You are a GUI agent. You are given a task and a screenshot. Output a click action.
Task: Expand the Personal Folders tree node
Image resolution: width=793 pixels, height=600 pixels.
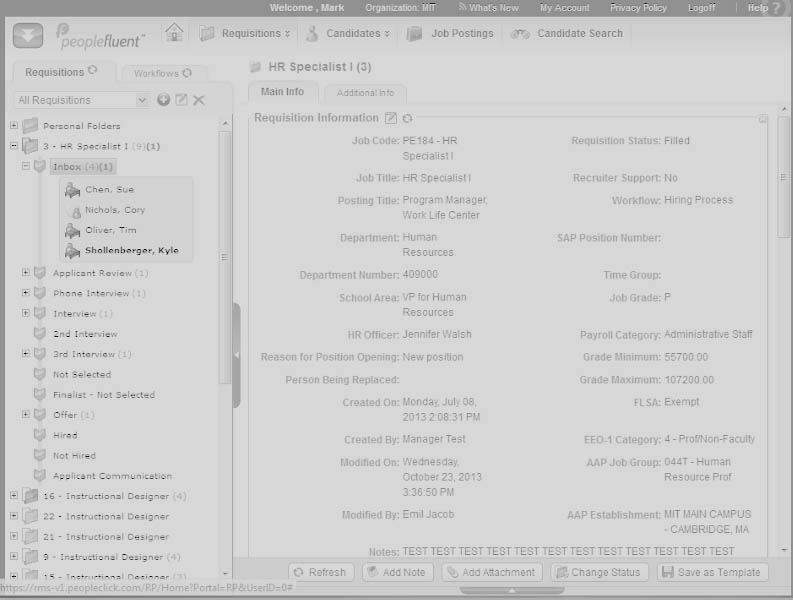click(x=14, y=126)
